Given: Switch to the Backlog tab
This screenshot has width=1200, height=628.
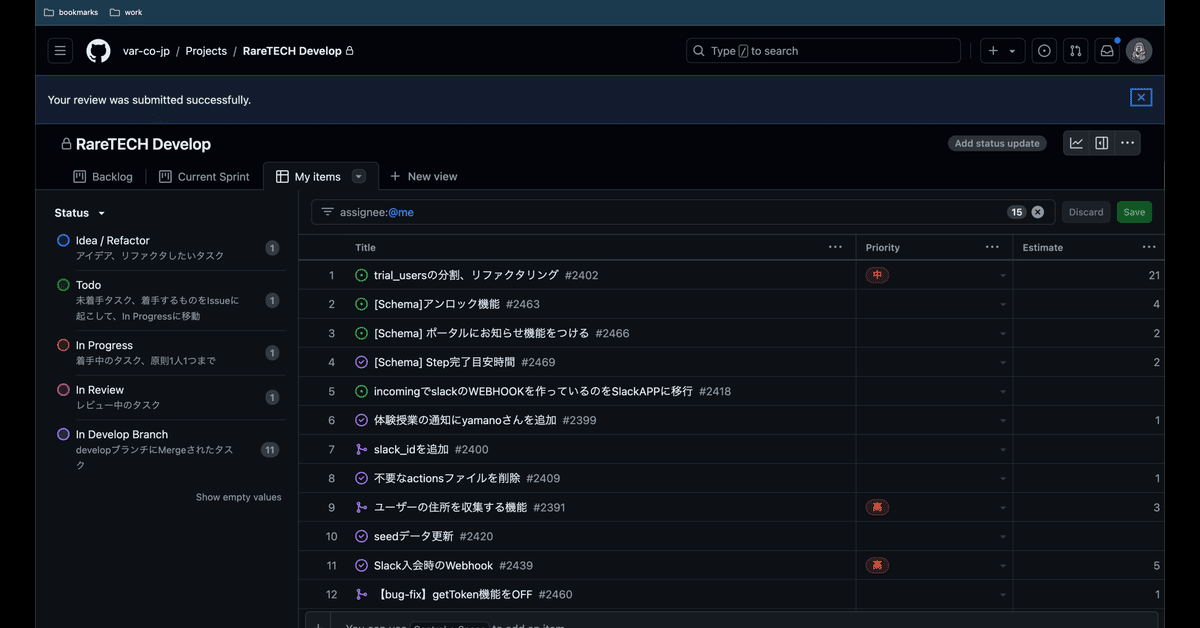Looking at the screenshot, I should click(x=103, y=177).
